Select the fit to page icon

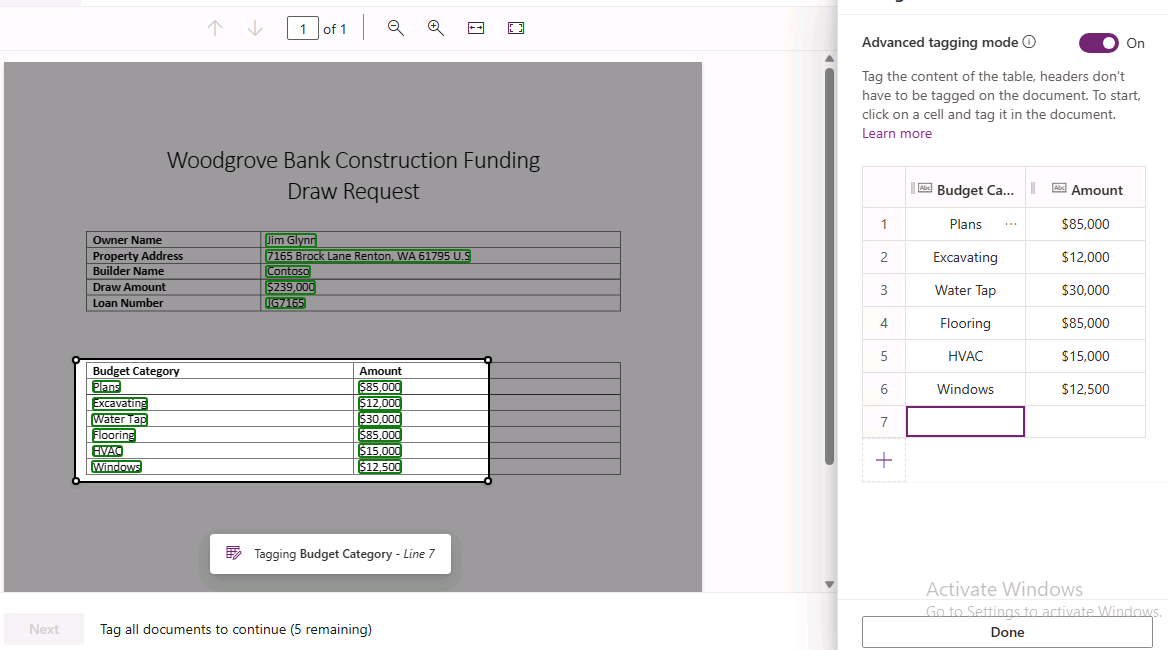[x=516, y=28]
